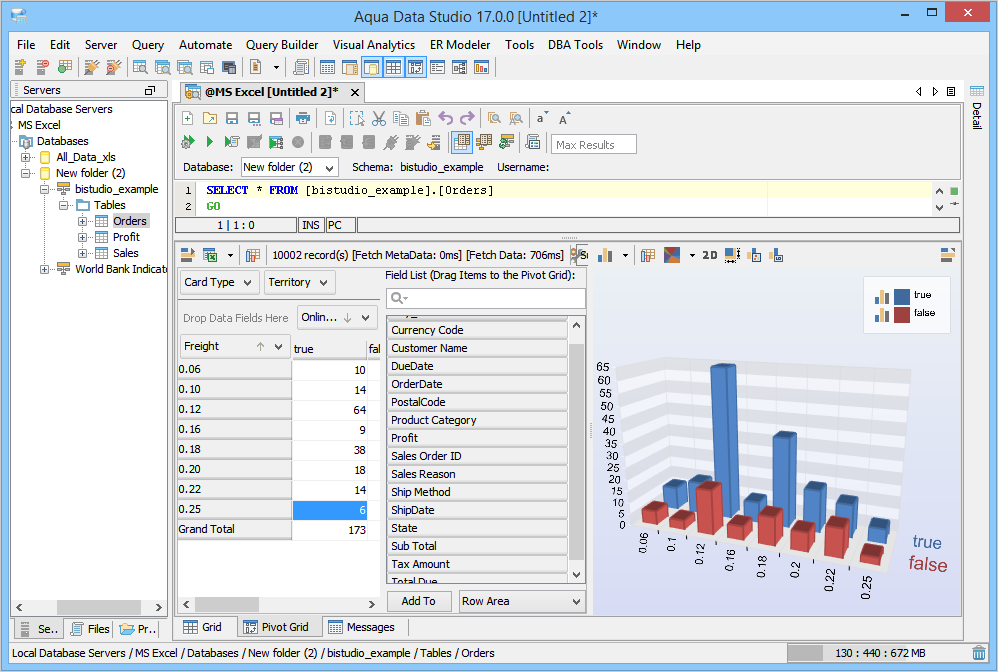Image resolution: width=998 pixels, height=672 pixels.
Task: Click the Copy icon in query toolbar
Action: (400, 118)
